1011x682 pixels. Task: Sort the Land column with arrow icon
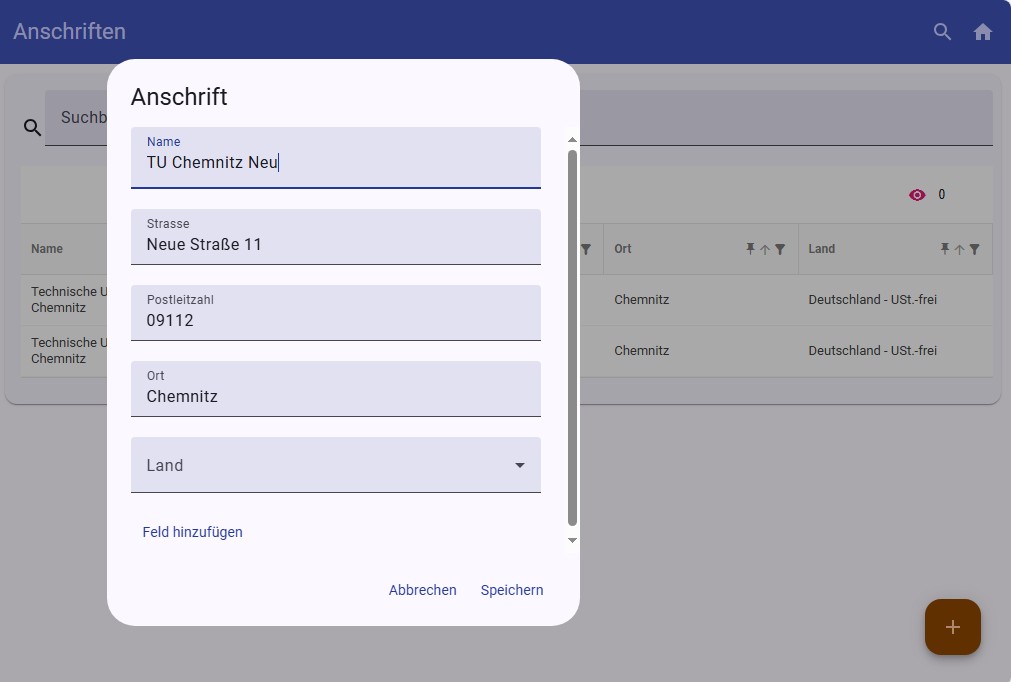click(x=959, y=249)
